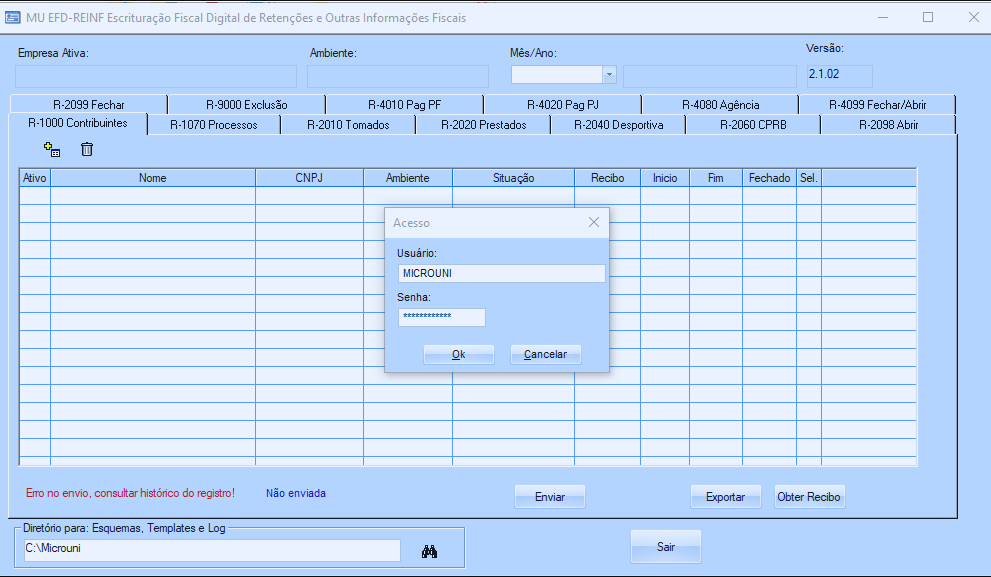The image size is (991, 577).
Task: Switch to the R-4010 Pag PF tab
Action: click(x=404, y=105)
